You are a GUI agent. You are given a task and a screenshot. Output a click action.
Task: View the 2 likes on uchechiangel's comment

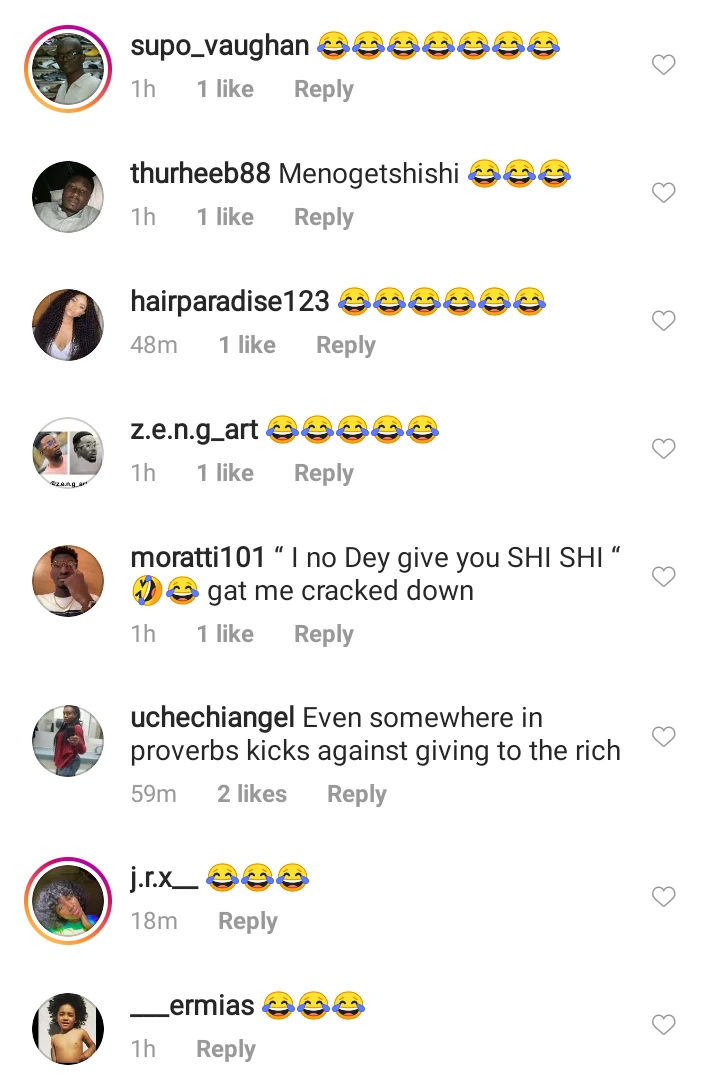pyautogui.click(x=252, y=794)
